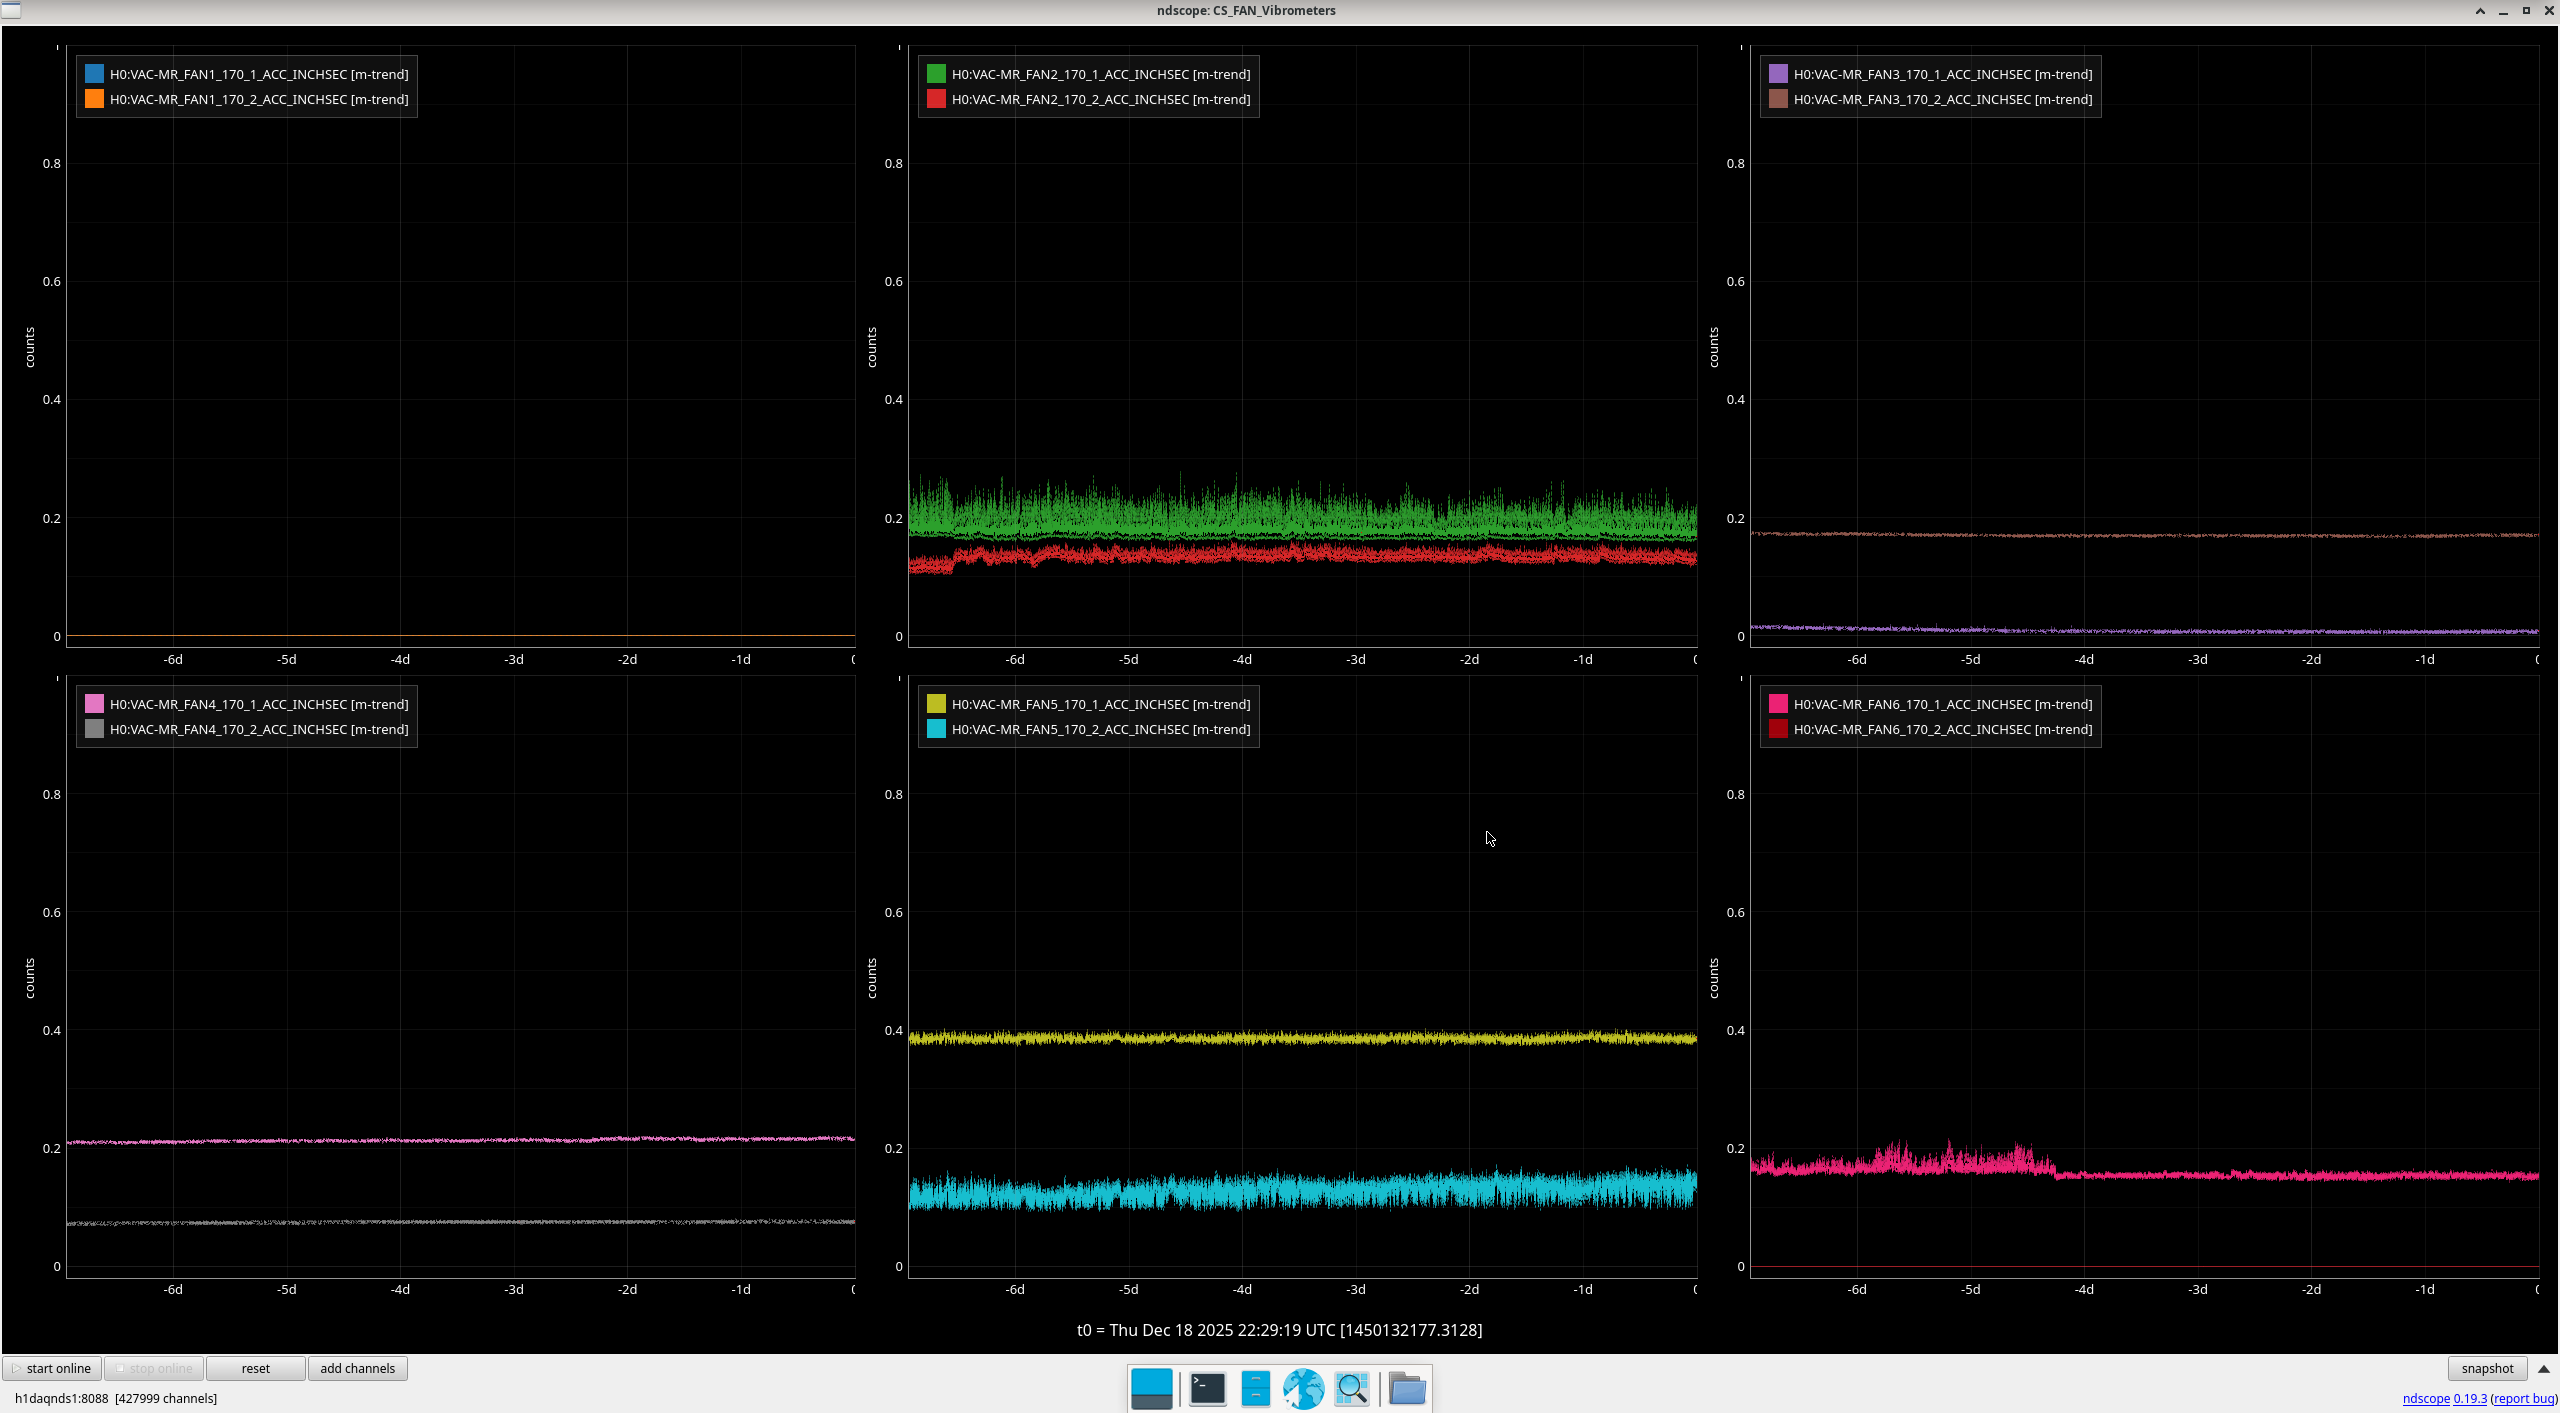Image resolution: width=2560 pixels, height=1413 pixels.
Task: Open the terminal emulator from the dock
Action: [1207, 1388]
